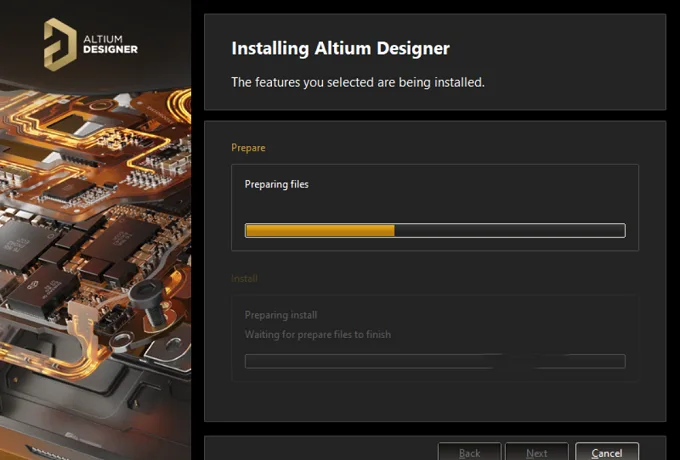Select the 'Installing Altium Designer' heading

point(340,48)
